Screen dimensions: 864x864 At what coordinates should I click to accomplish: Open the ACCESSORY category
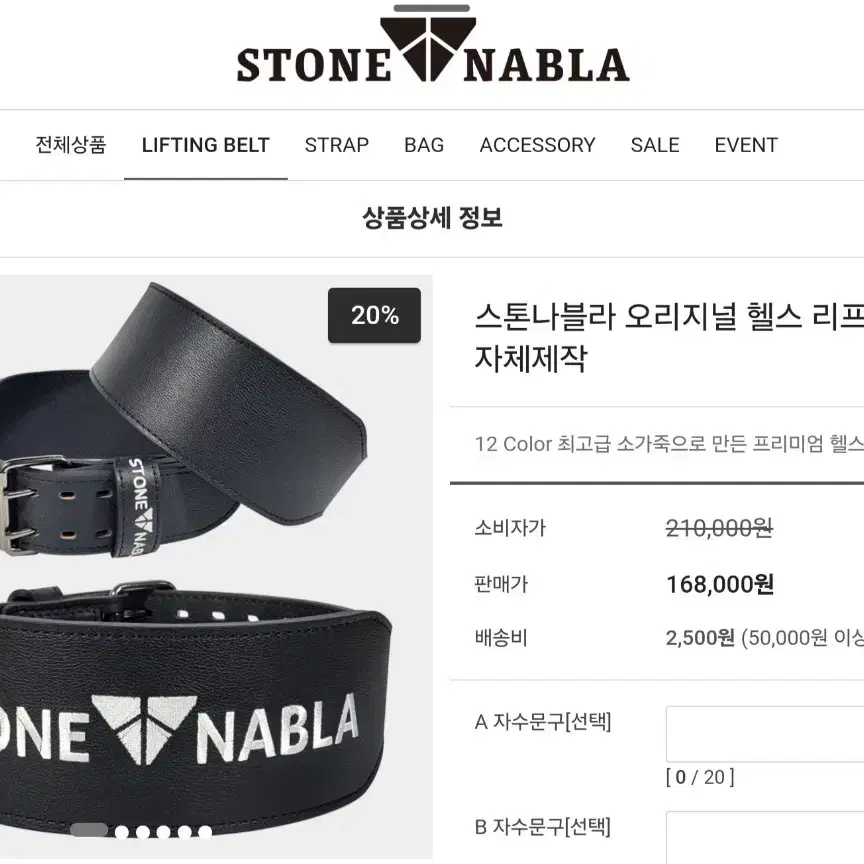click(537, 145)
